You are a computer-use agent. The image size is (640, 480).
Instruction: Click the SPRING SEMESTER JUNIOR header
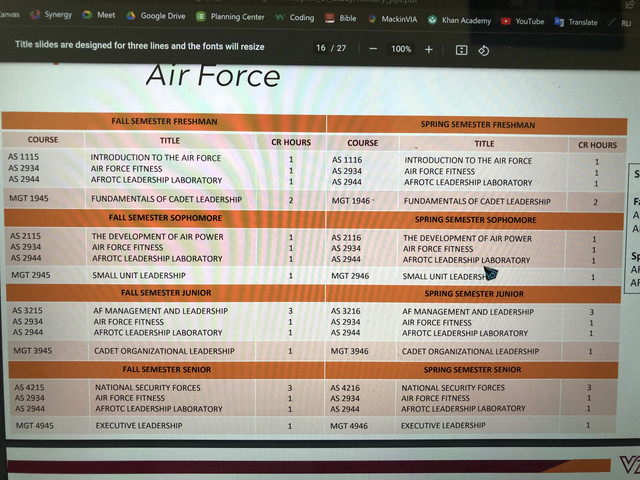click(x=474, y=293)
